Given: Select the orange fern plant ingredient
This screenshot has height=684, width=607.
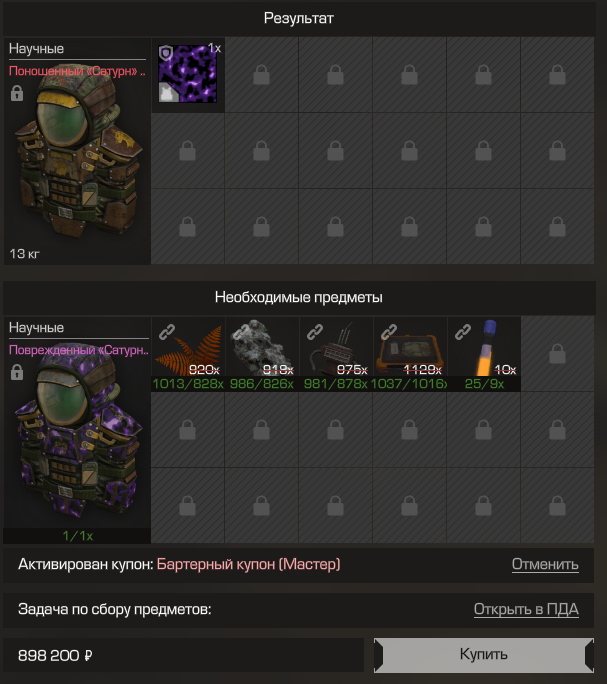Looking at the screenshot, I should [188, 347].
